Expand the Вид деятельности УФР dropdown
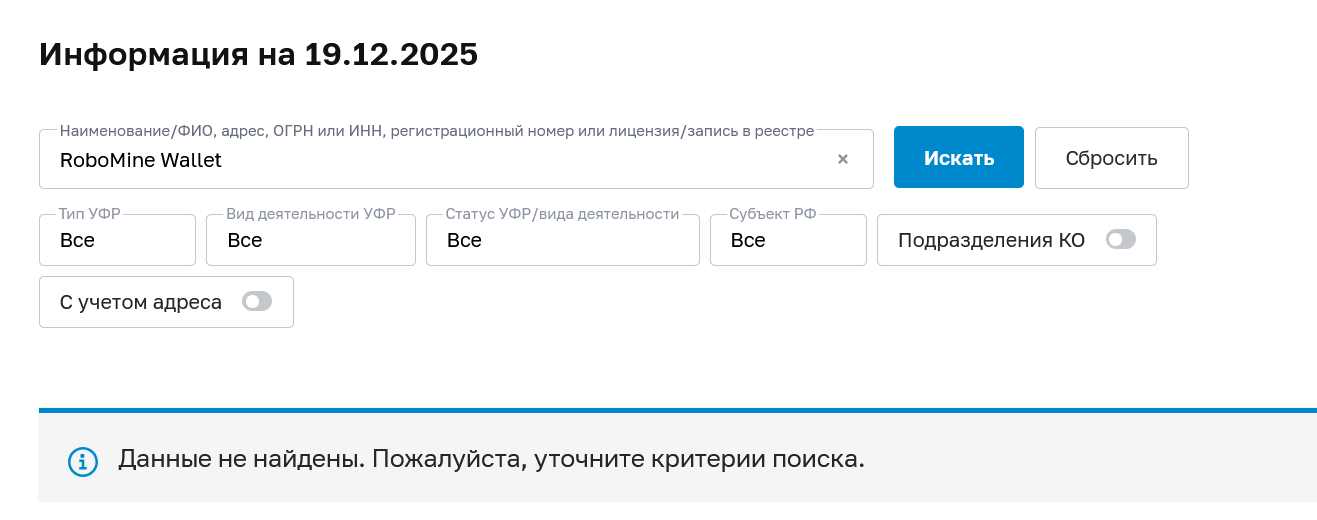This screenshot has width=1317, height=520. (x=310, y=241)
